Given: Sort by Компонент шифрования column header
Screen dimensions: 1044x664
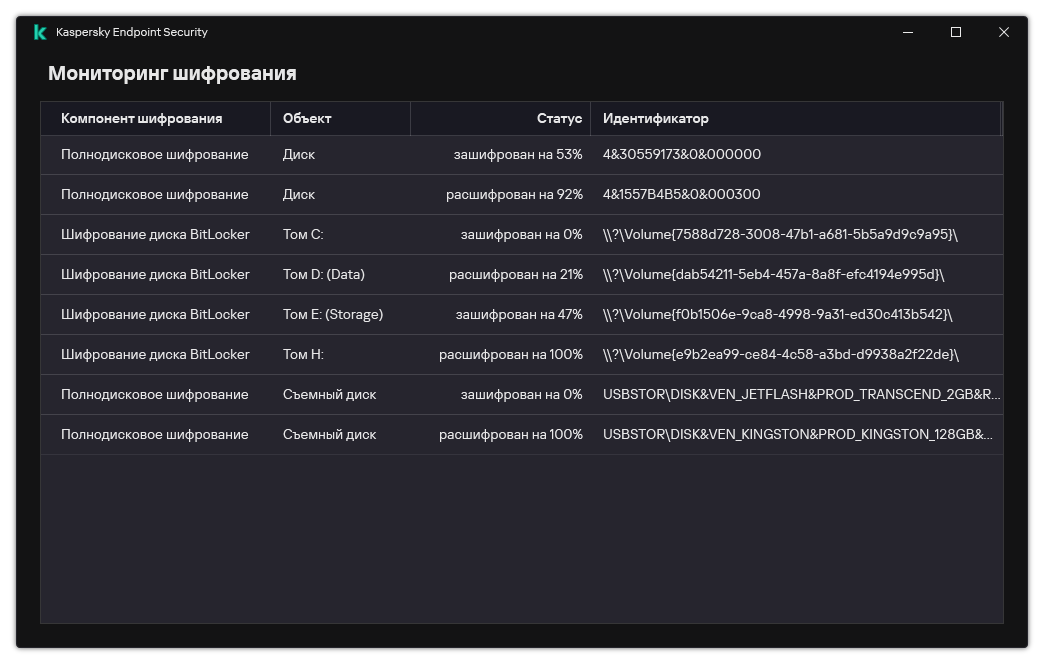Looking at the screenshot, I should click(141, 118).
